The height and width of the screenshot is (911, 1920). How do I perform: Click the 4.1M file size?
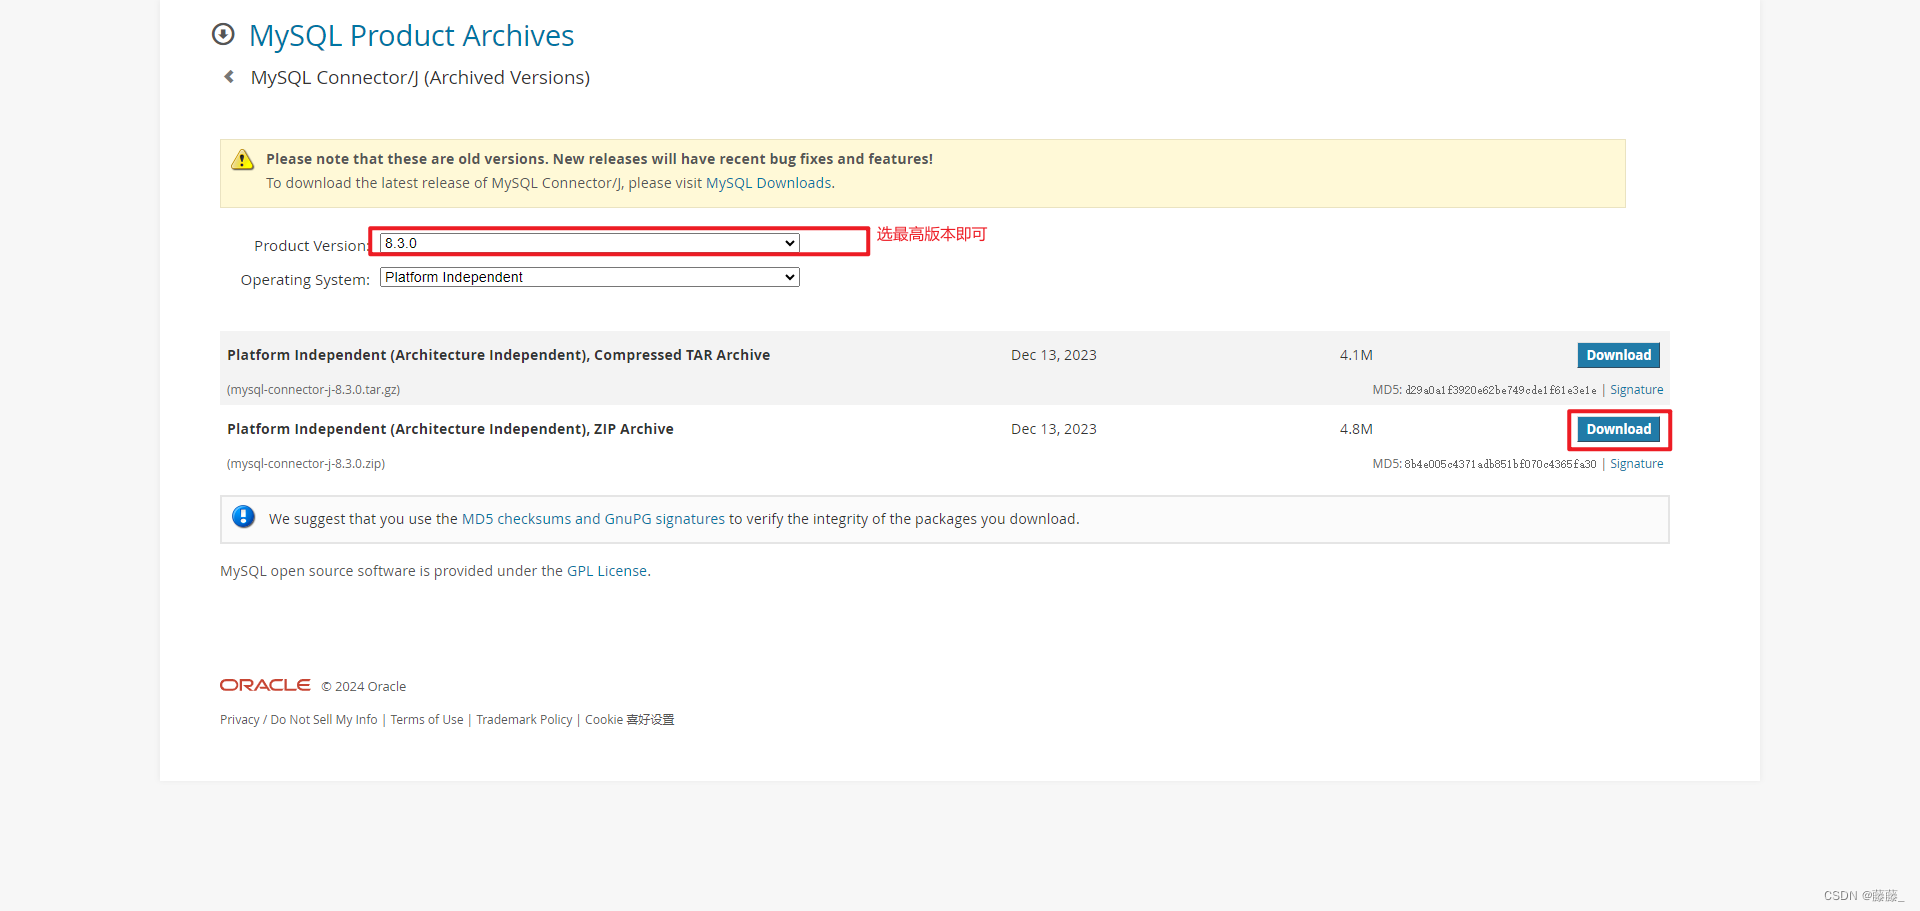click(x=1356, y=355)
